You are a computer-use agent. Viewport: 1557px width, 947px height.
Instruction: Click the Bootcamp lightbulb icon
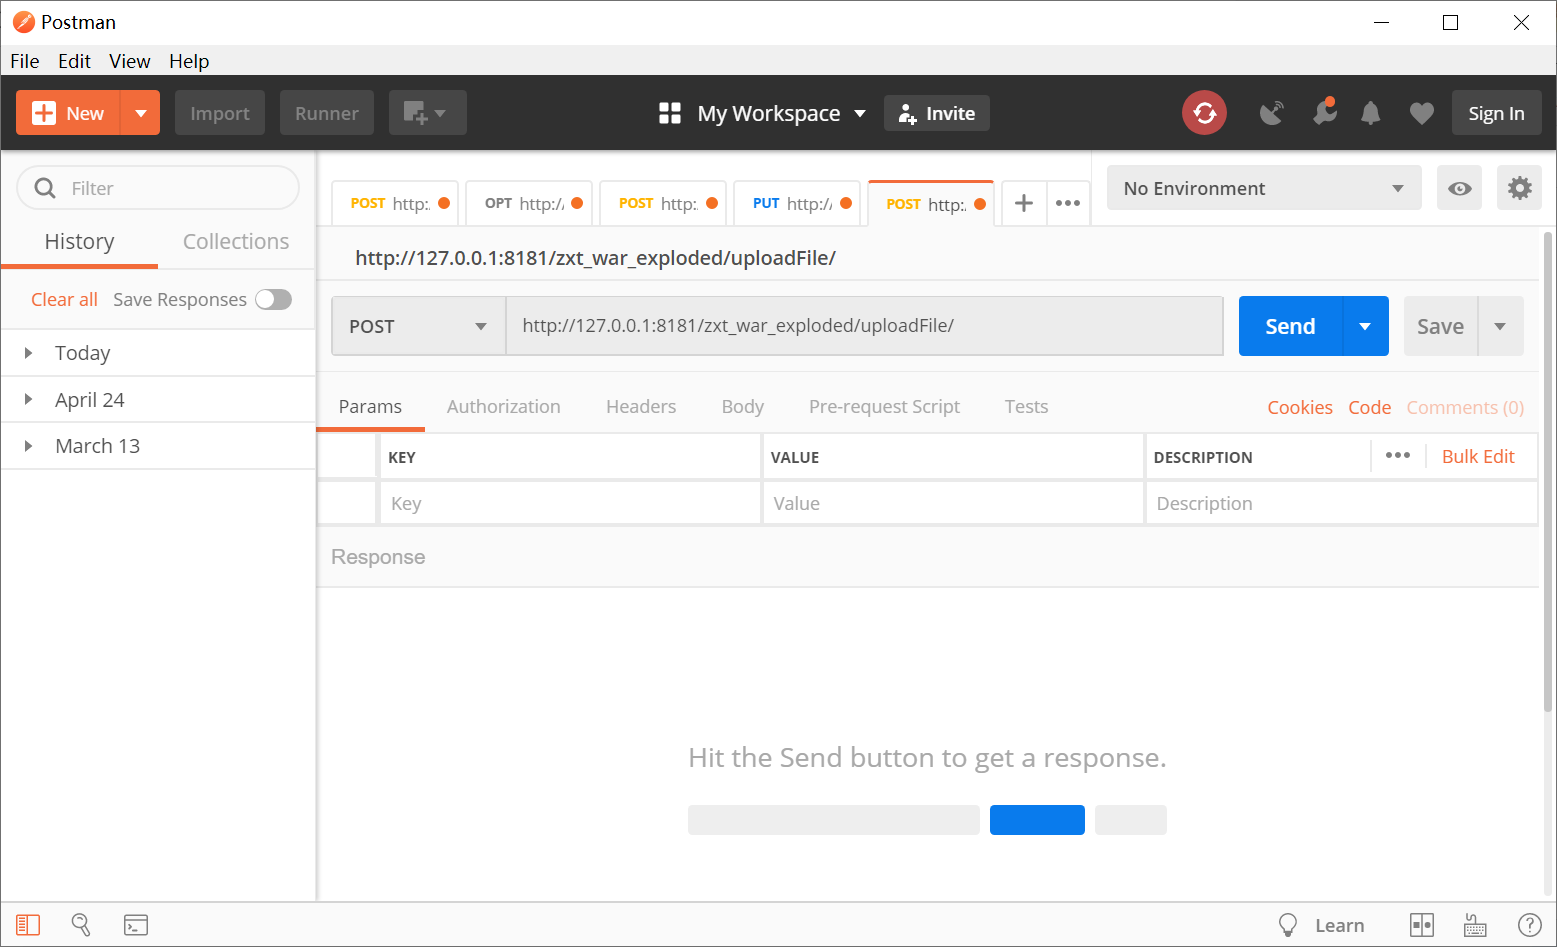click(x=1288, y=925)
